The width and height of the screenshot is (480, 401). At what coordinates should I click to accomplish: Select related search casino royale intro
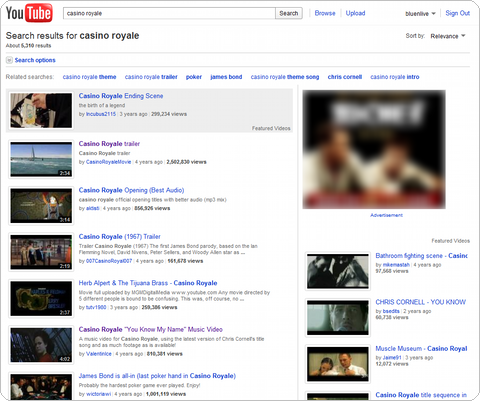coord(395,77)
